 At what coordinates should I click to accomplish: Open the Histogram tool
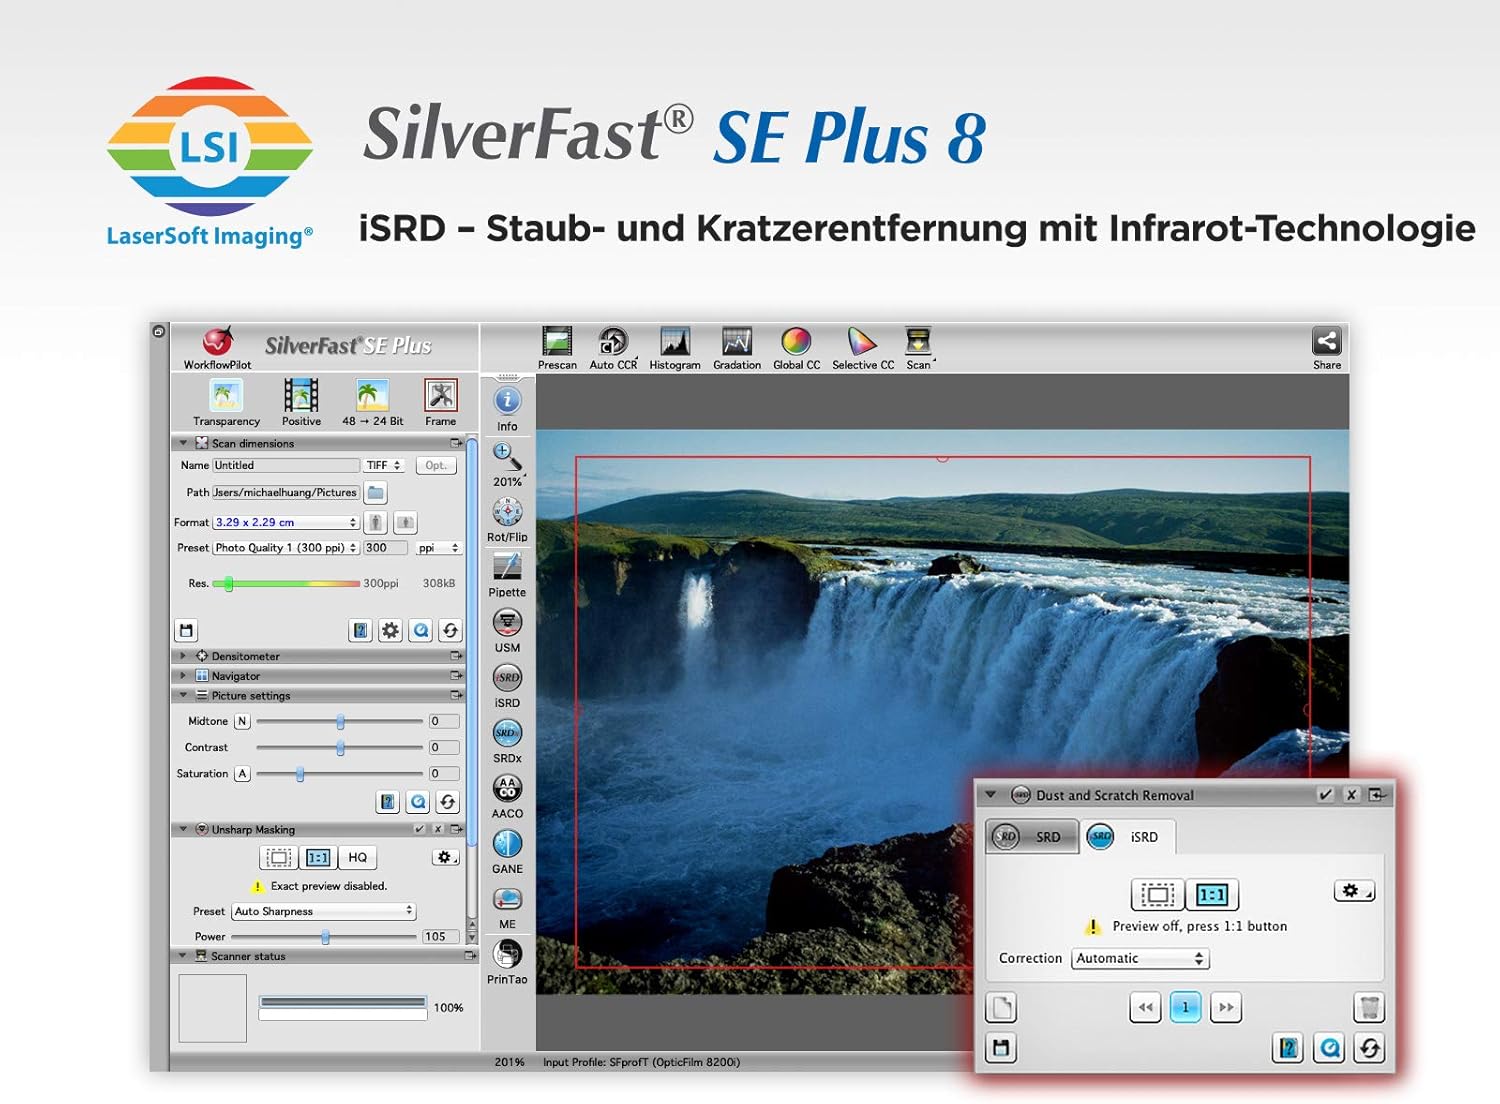(x=675, y=348)
